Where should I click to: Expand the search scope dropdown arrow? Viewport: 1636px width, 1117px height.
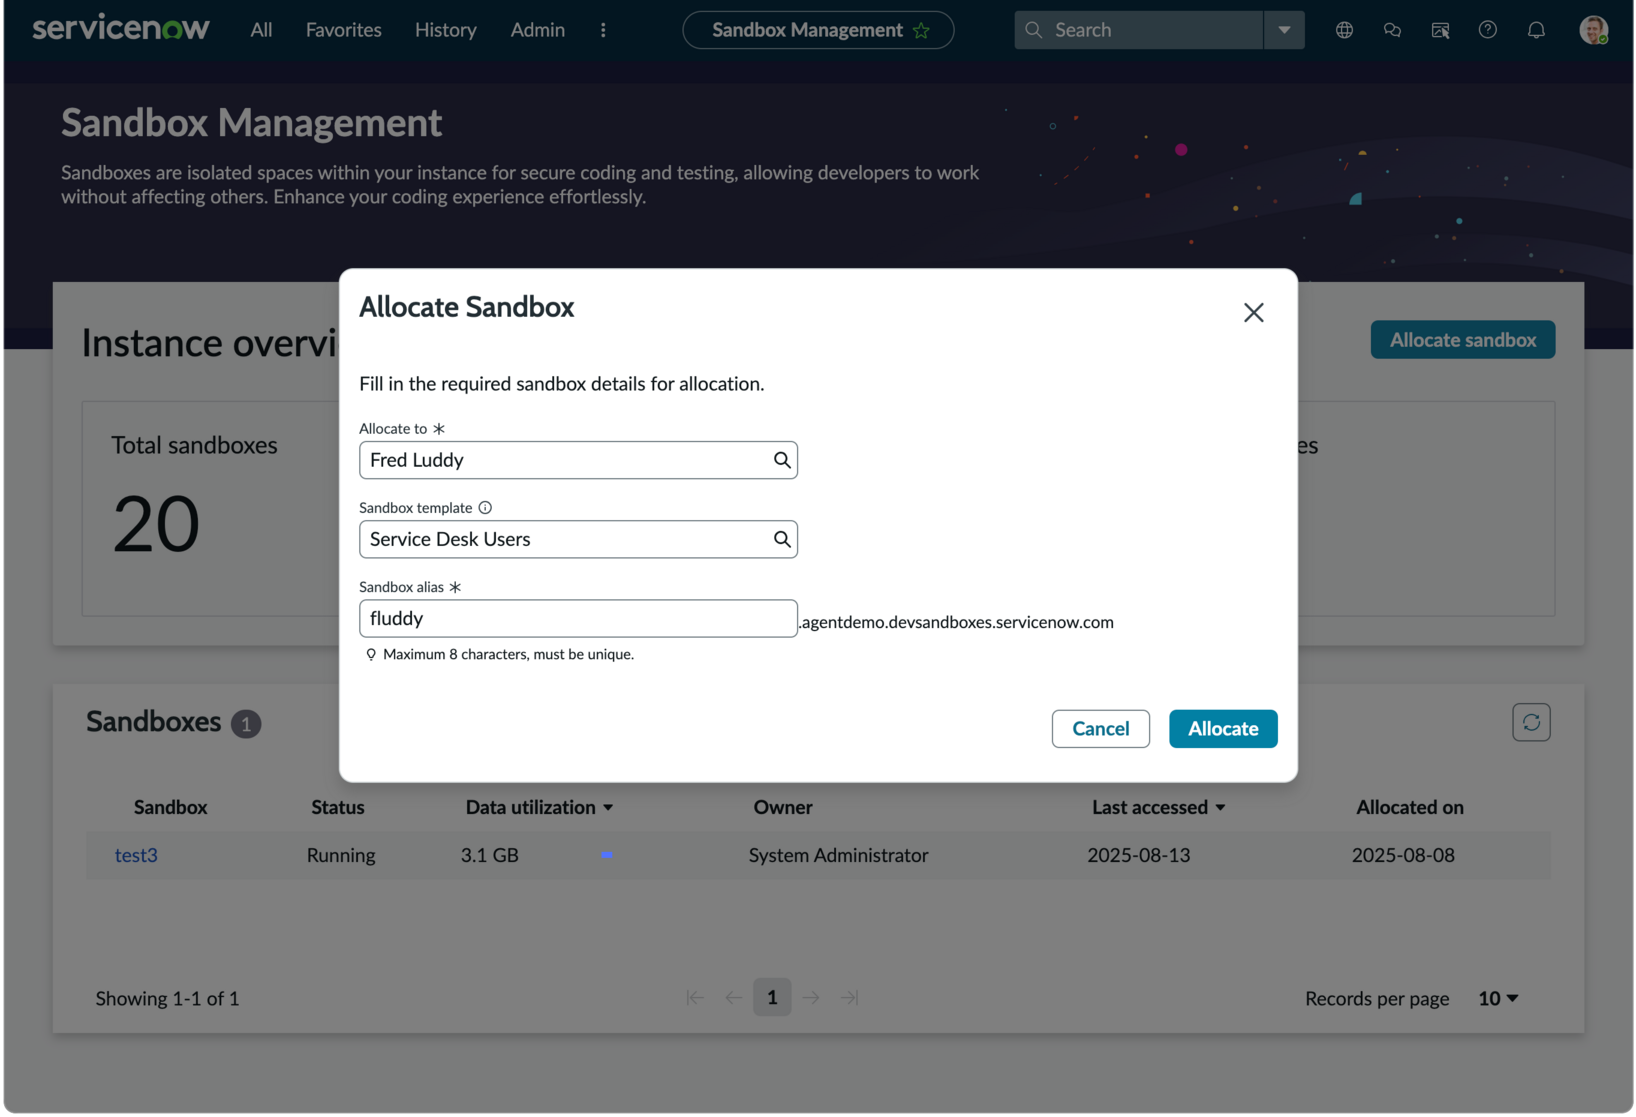pos(1284,30)
